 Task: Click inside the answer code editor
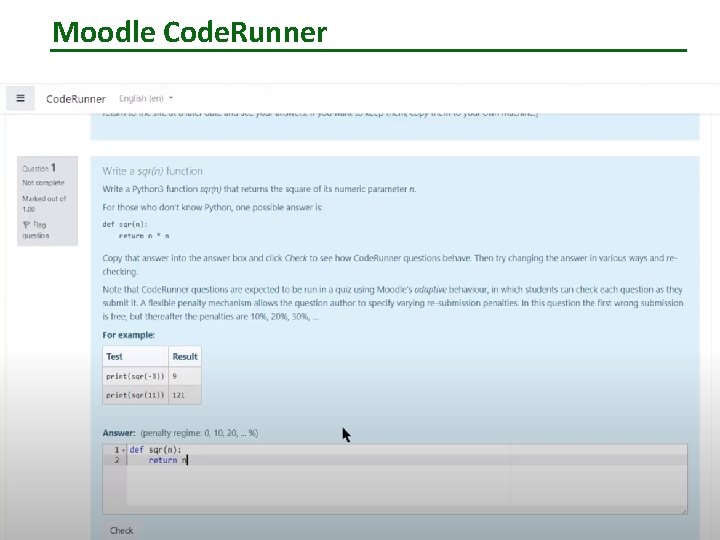click(395, 479)
